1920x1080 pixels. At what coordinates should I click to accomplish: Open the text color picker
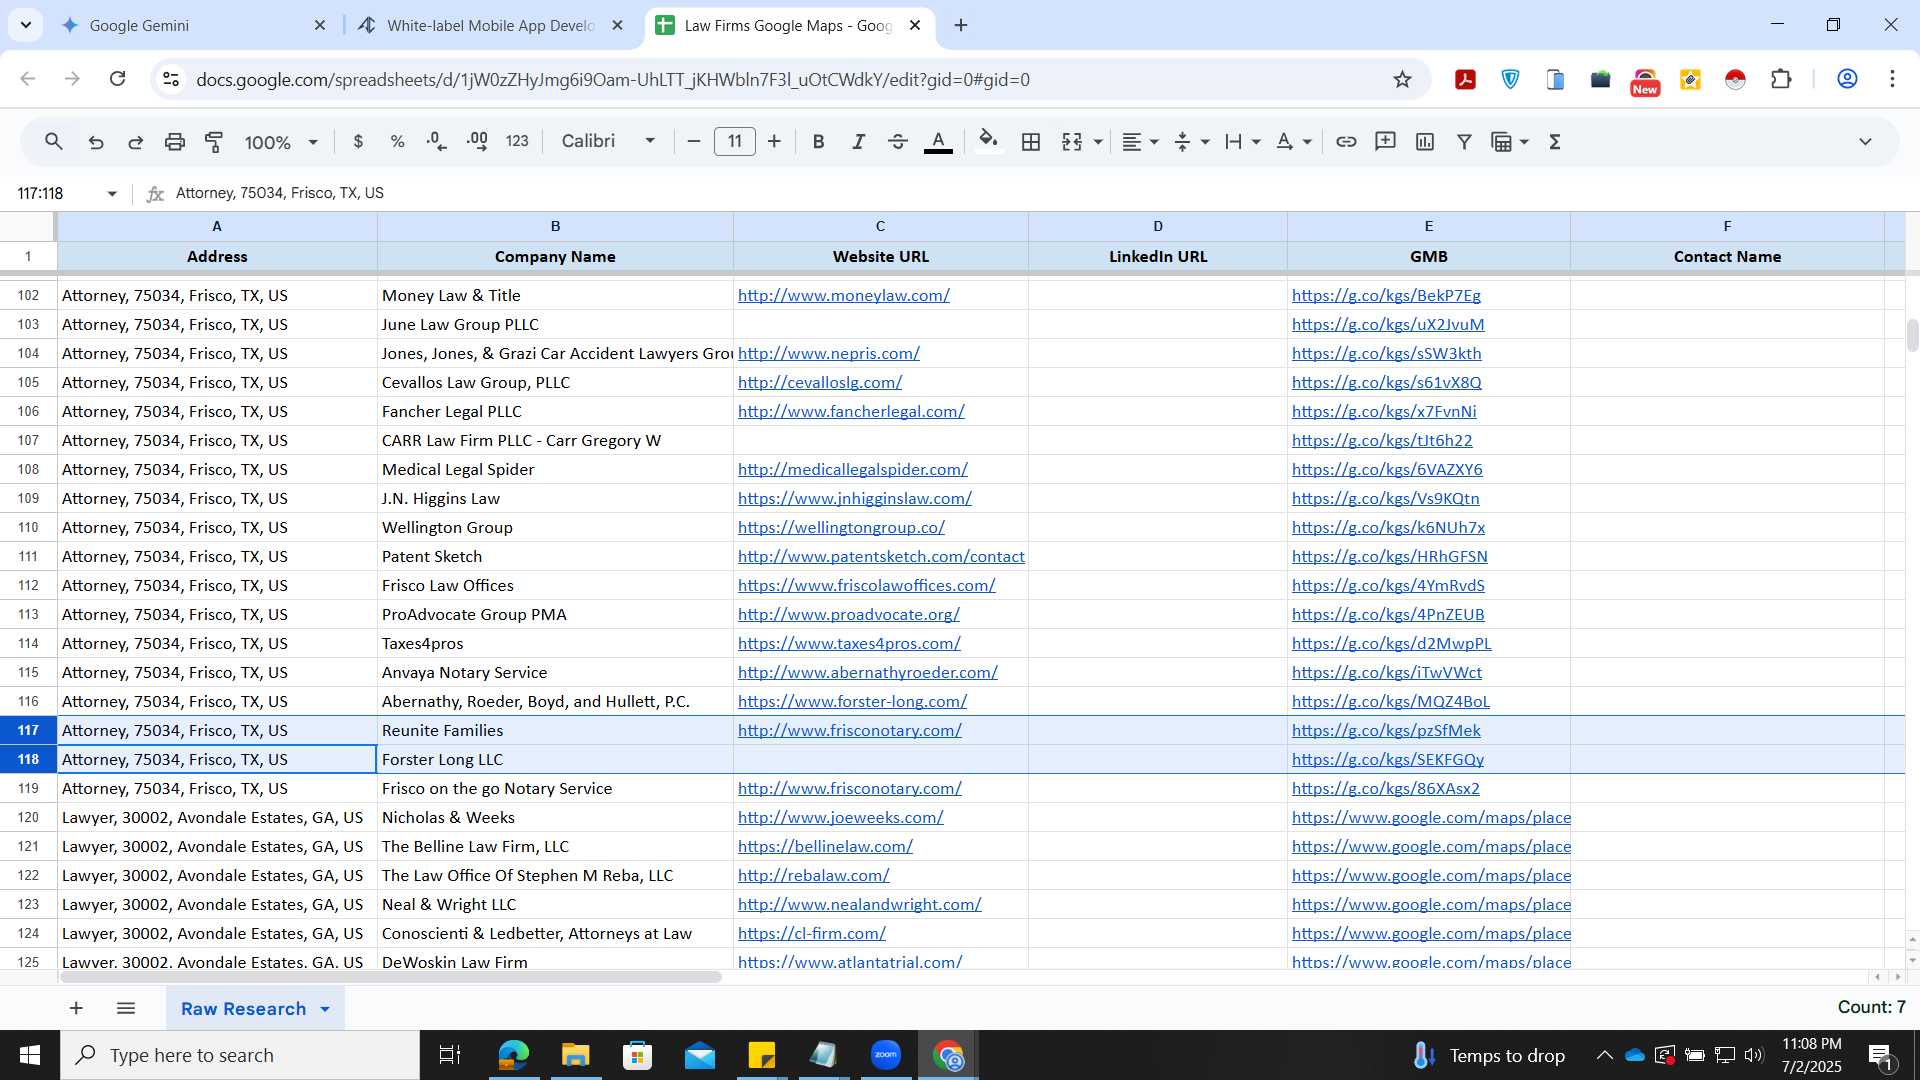click(938, 142)
